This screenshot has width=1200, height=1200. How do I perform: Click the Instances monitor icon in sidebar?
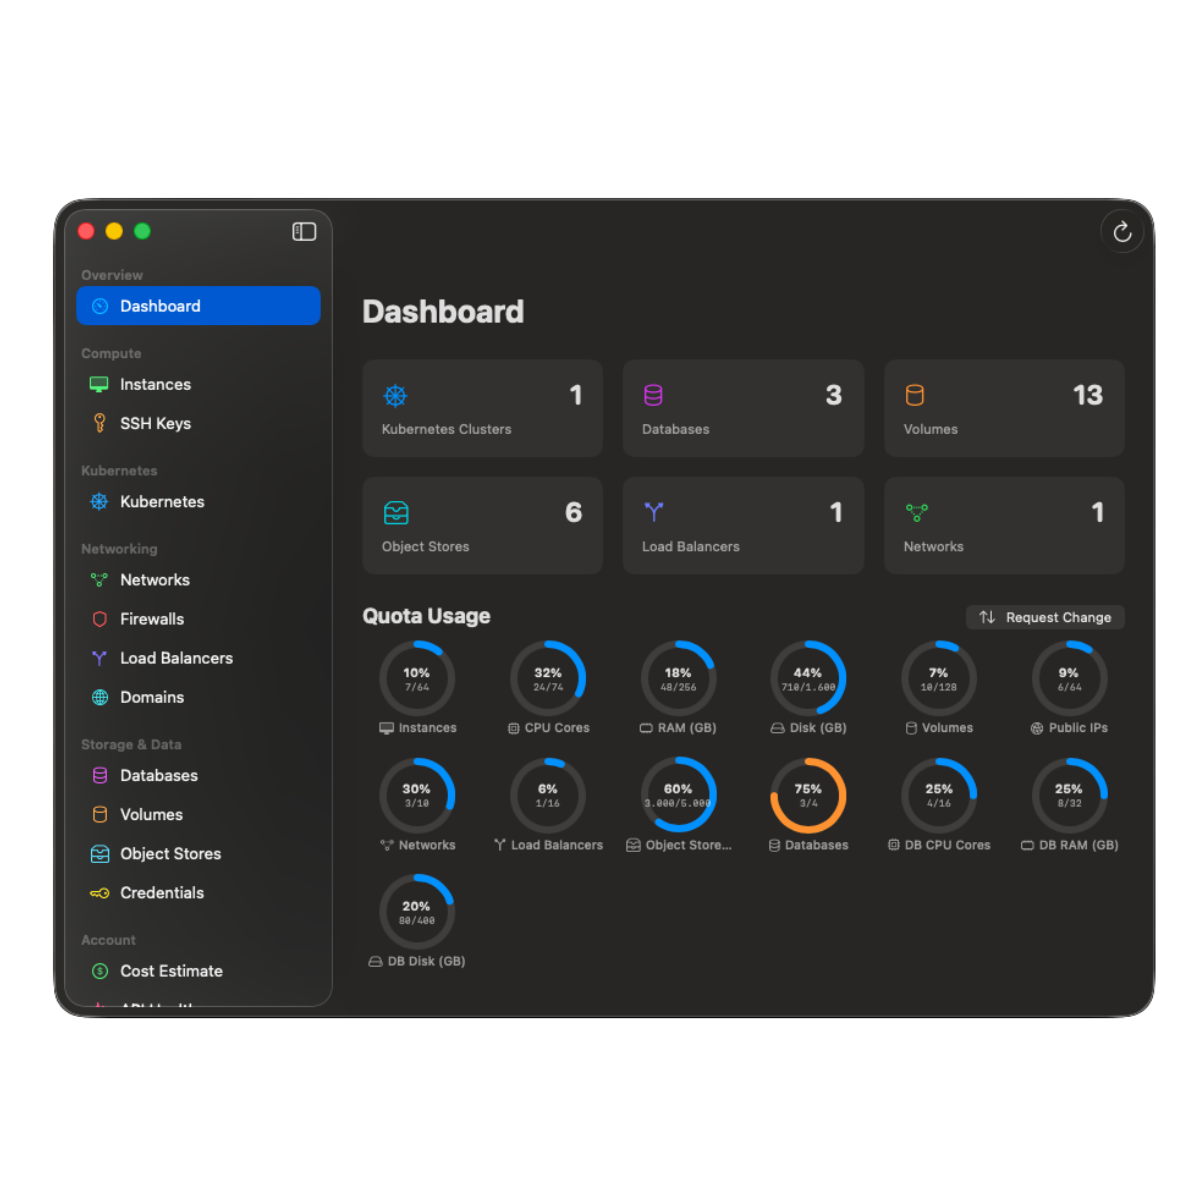[x=99, y=384]
